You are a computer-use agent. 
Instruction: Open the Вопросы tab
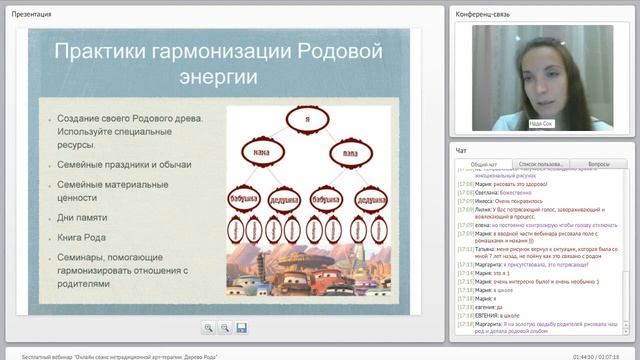[598, 164]
